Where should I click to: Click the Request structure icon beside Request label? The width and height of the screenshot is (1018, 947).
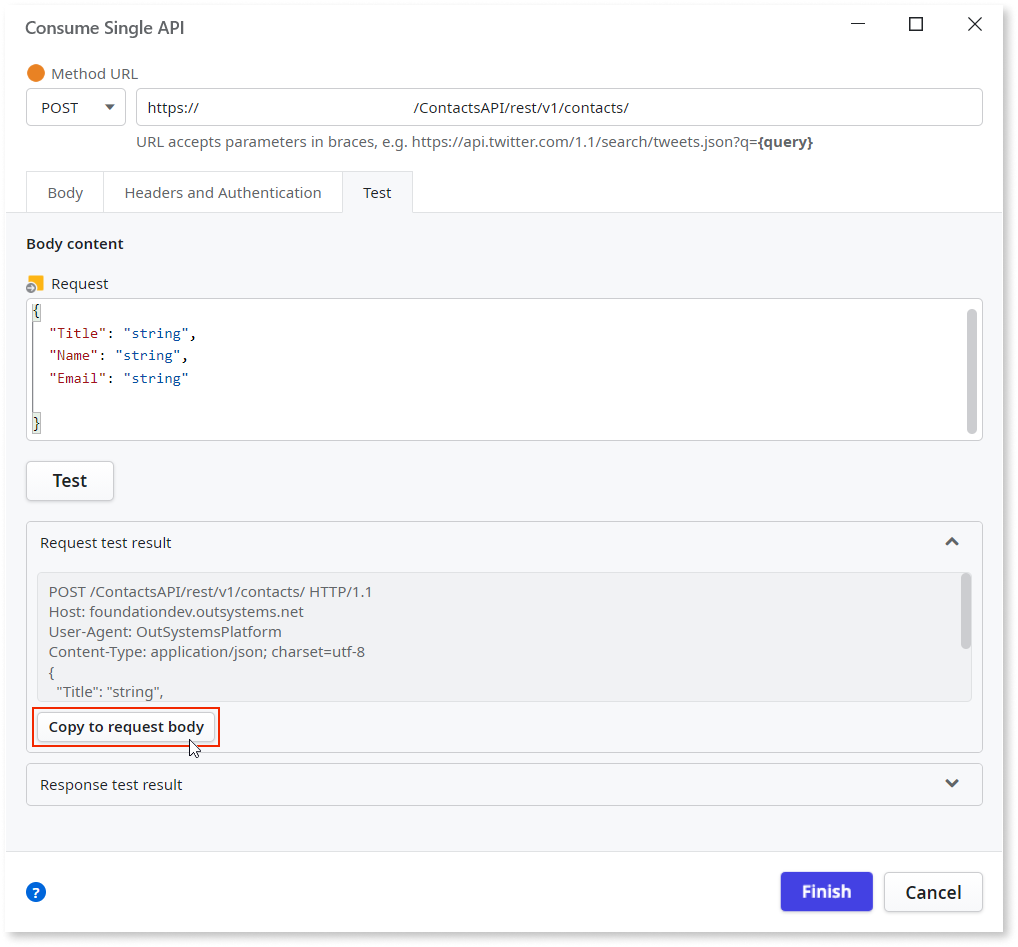(x=35, y=283)
